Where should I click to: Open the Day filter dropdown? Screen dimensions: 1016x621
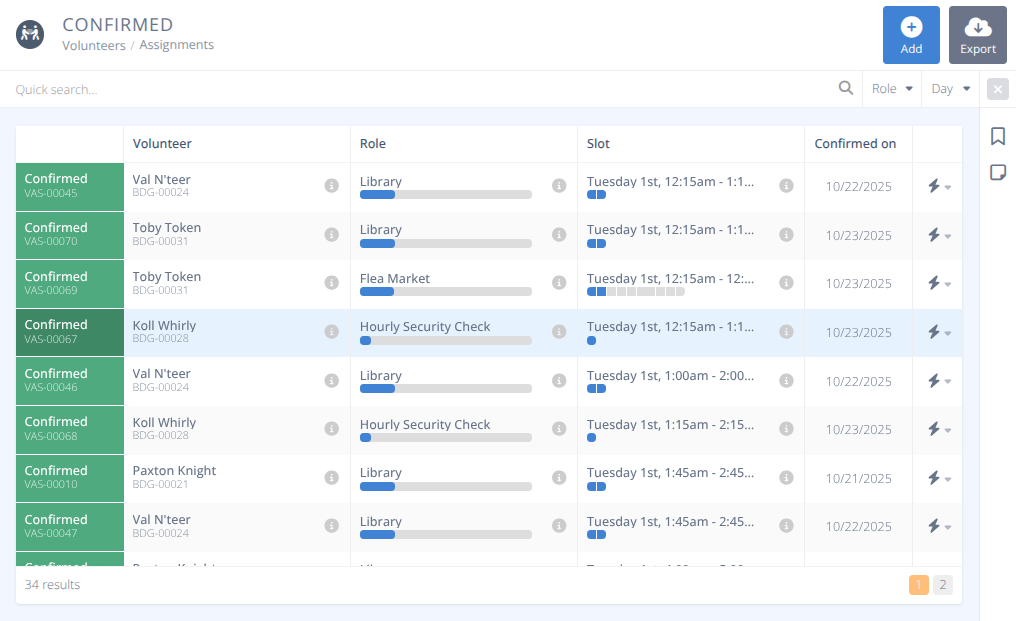point(951,89)
